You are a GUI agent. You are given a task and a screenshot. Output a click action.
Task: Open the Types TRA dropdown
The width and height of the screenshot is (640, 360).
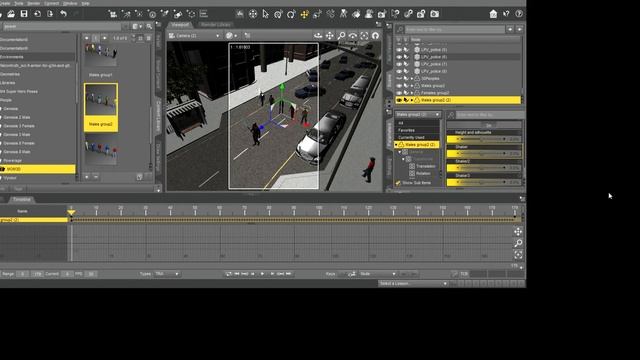pyautogui.click(x=167, y=274)
